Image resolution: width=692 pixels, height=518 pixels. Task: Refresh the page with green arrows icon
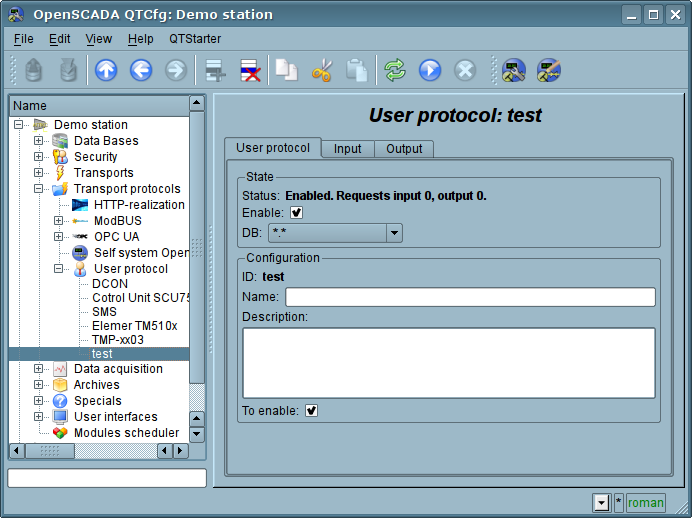[395, 70]
